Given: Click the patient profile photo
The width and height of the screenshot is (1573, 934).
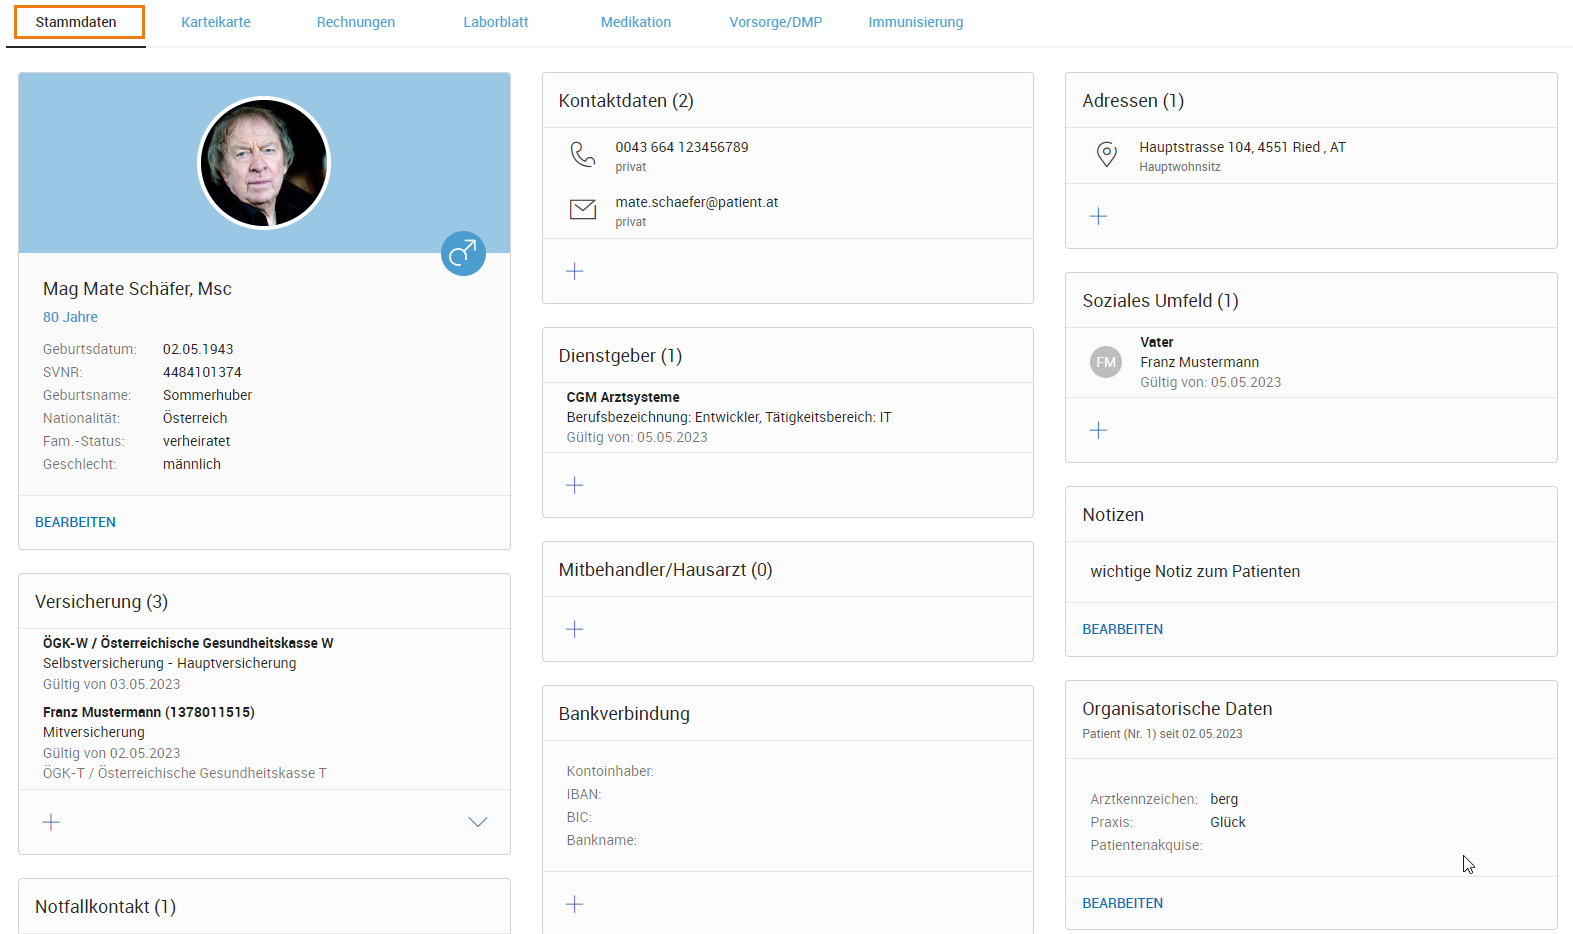Looking at the screenshot, I should (264, 163).
